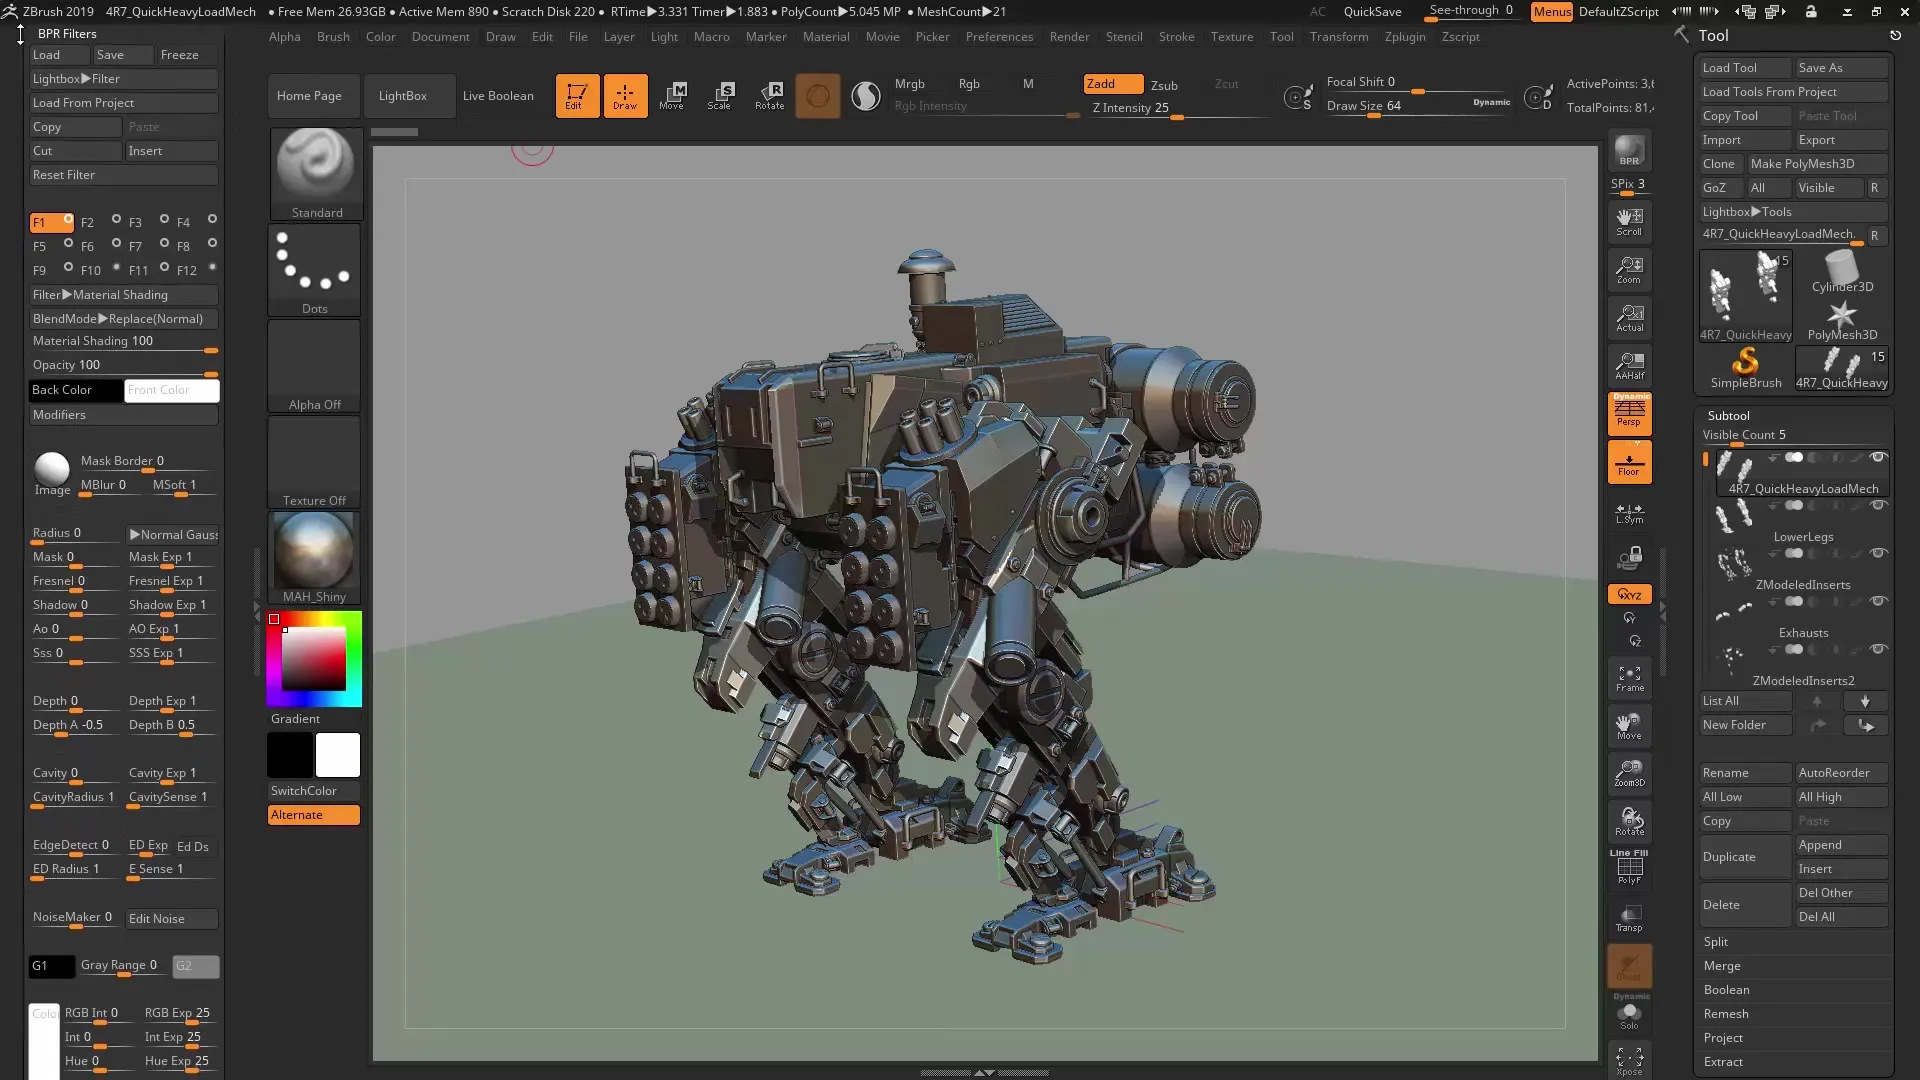
Task: Toggle the Floor grid
Action: (1629, 462)
